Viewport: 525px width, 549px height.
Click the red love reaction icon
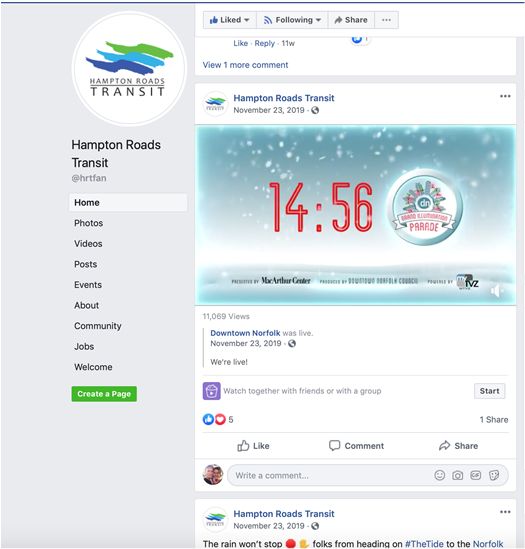(x=220, y=419)
